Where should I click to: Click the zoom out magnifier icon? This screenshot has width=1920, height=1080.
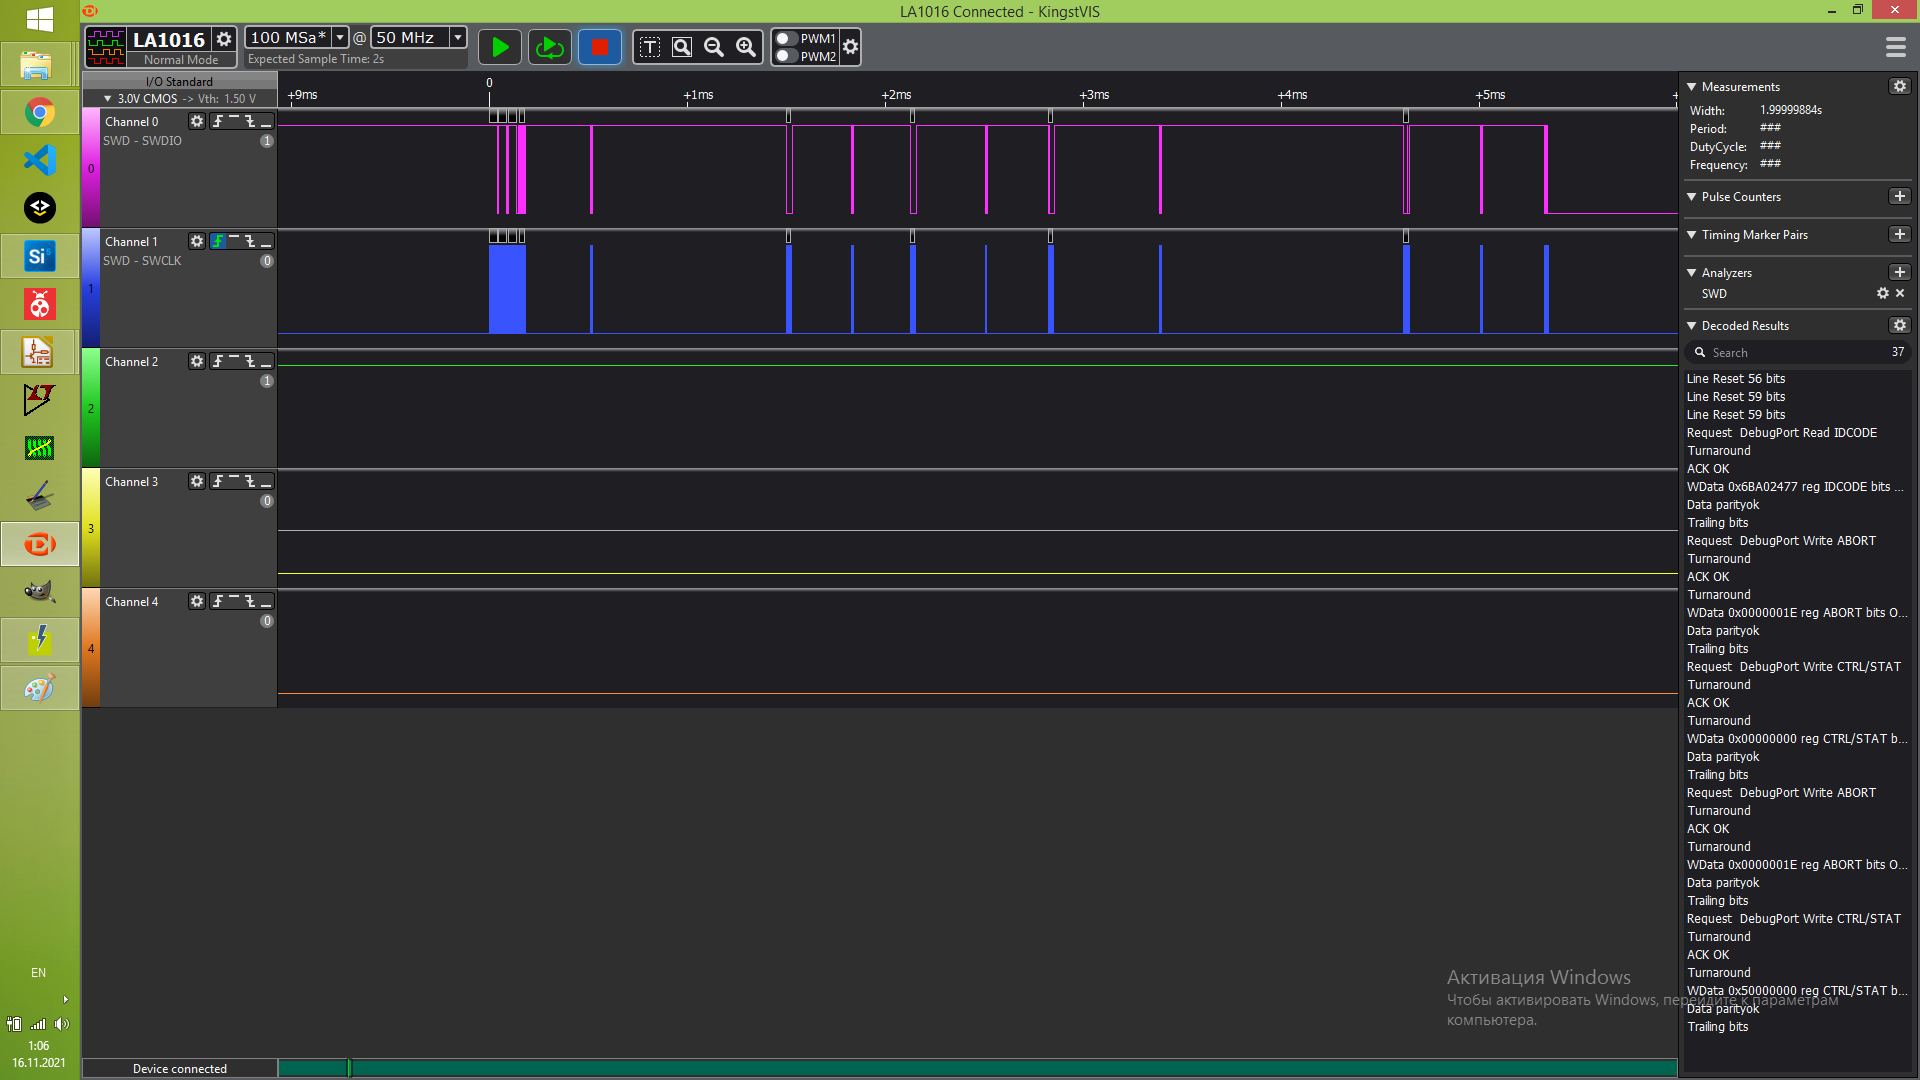click(x=714, y=47)
